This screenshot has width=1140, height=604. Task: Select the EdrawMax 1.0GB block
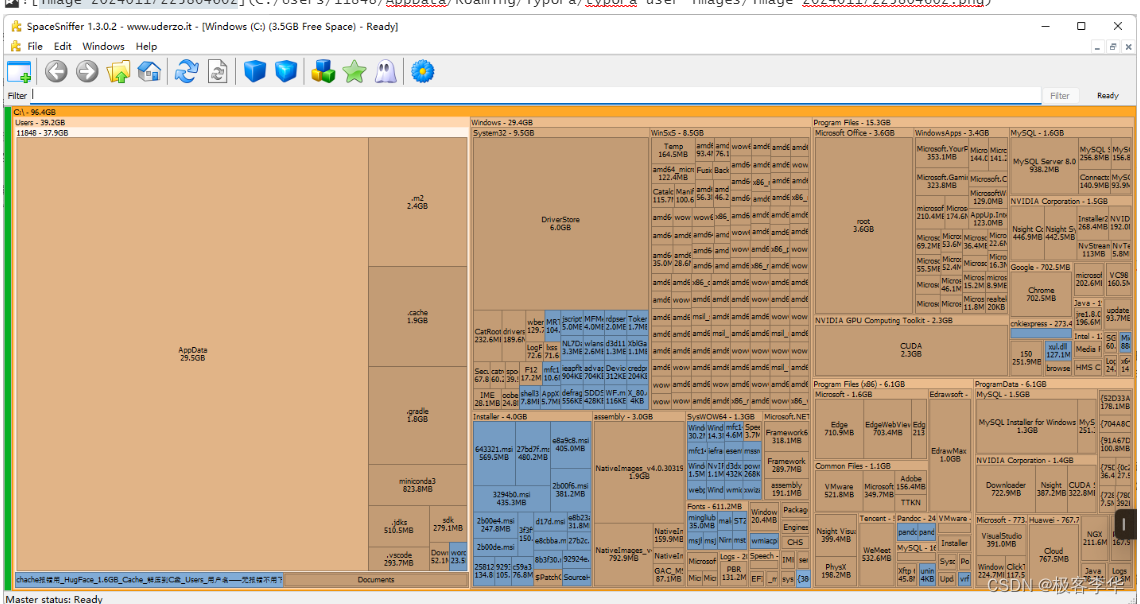point(950,455)
